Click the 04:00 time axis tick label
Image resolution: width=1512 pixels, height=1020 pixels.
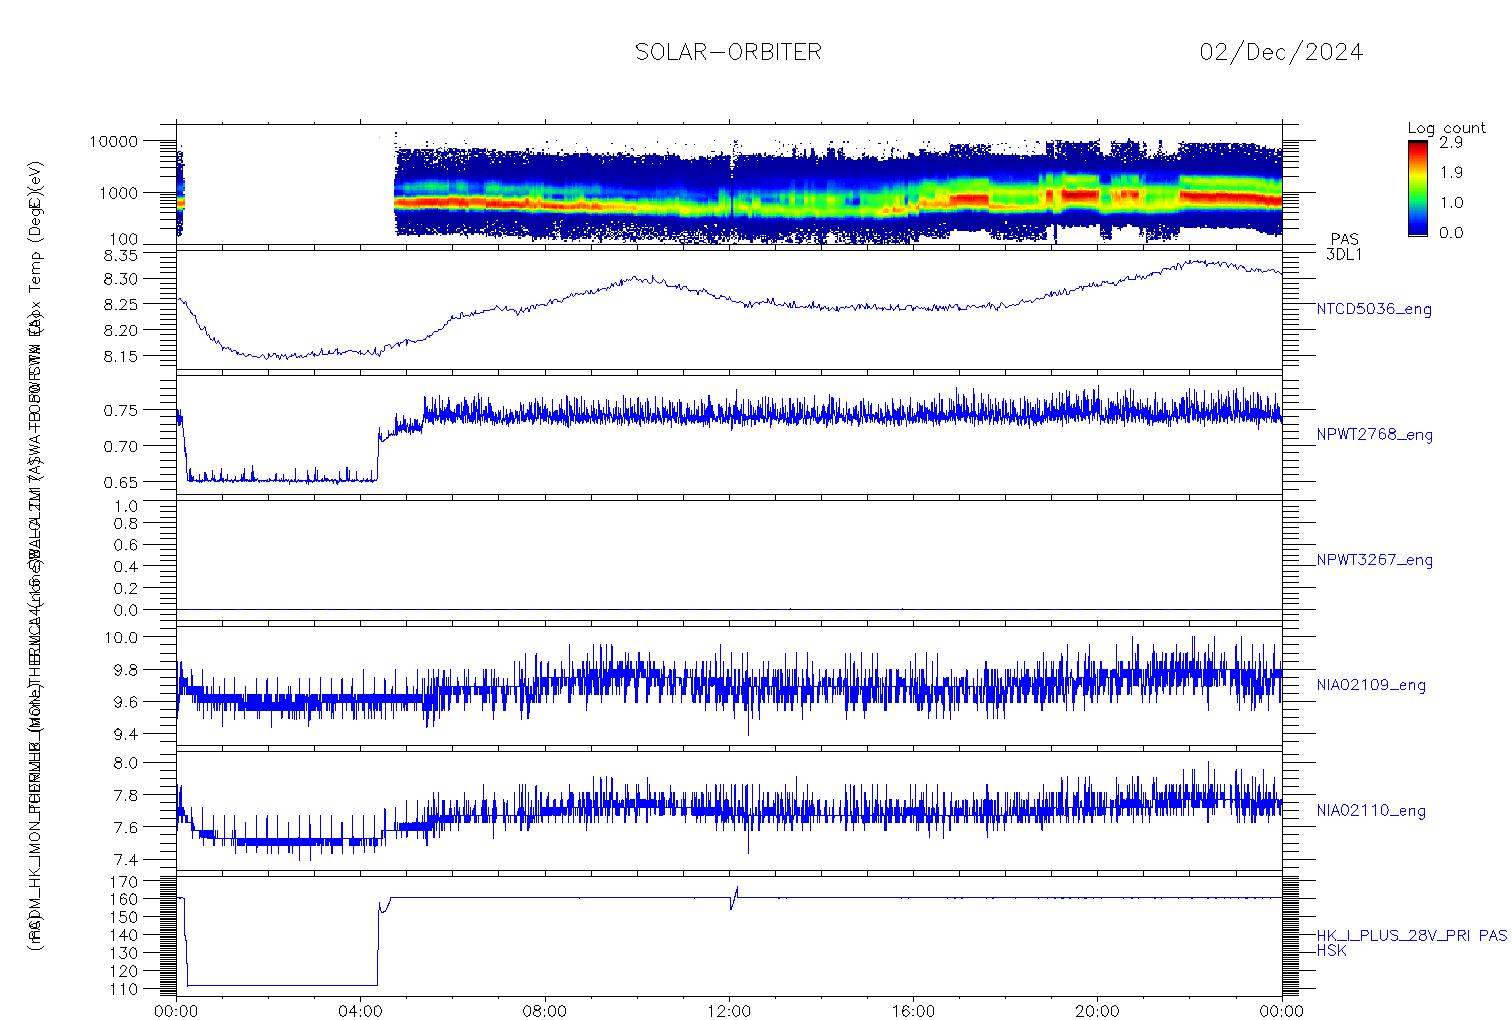click(361, 1011)
